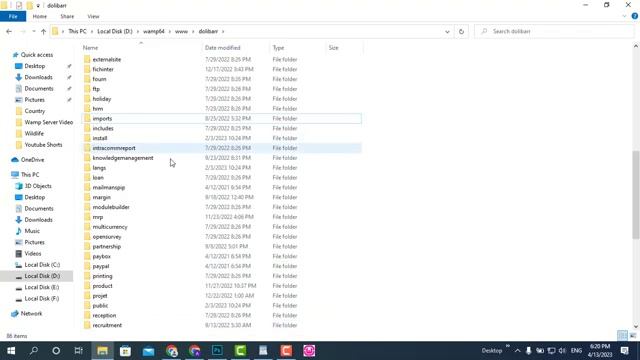Click the Search dolibarr field
640x360 pixels.
click(x=554, y=31)
